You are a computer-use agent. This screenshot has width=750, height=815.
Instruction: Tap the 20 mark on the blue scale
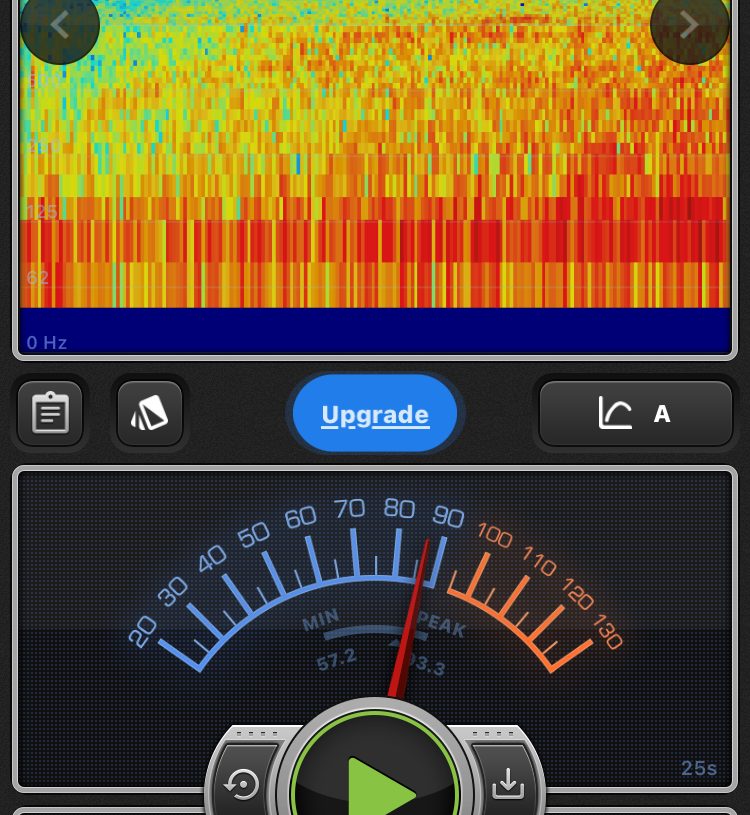143,631
